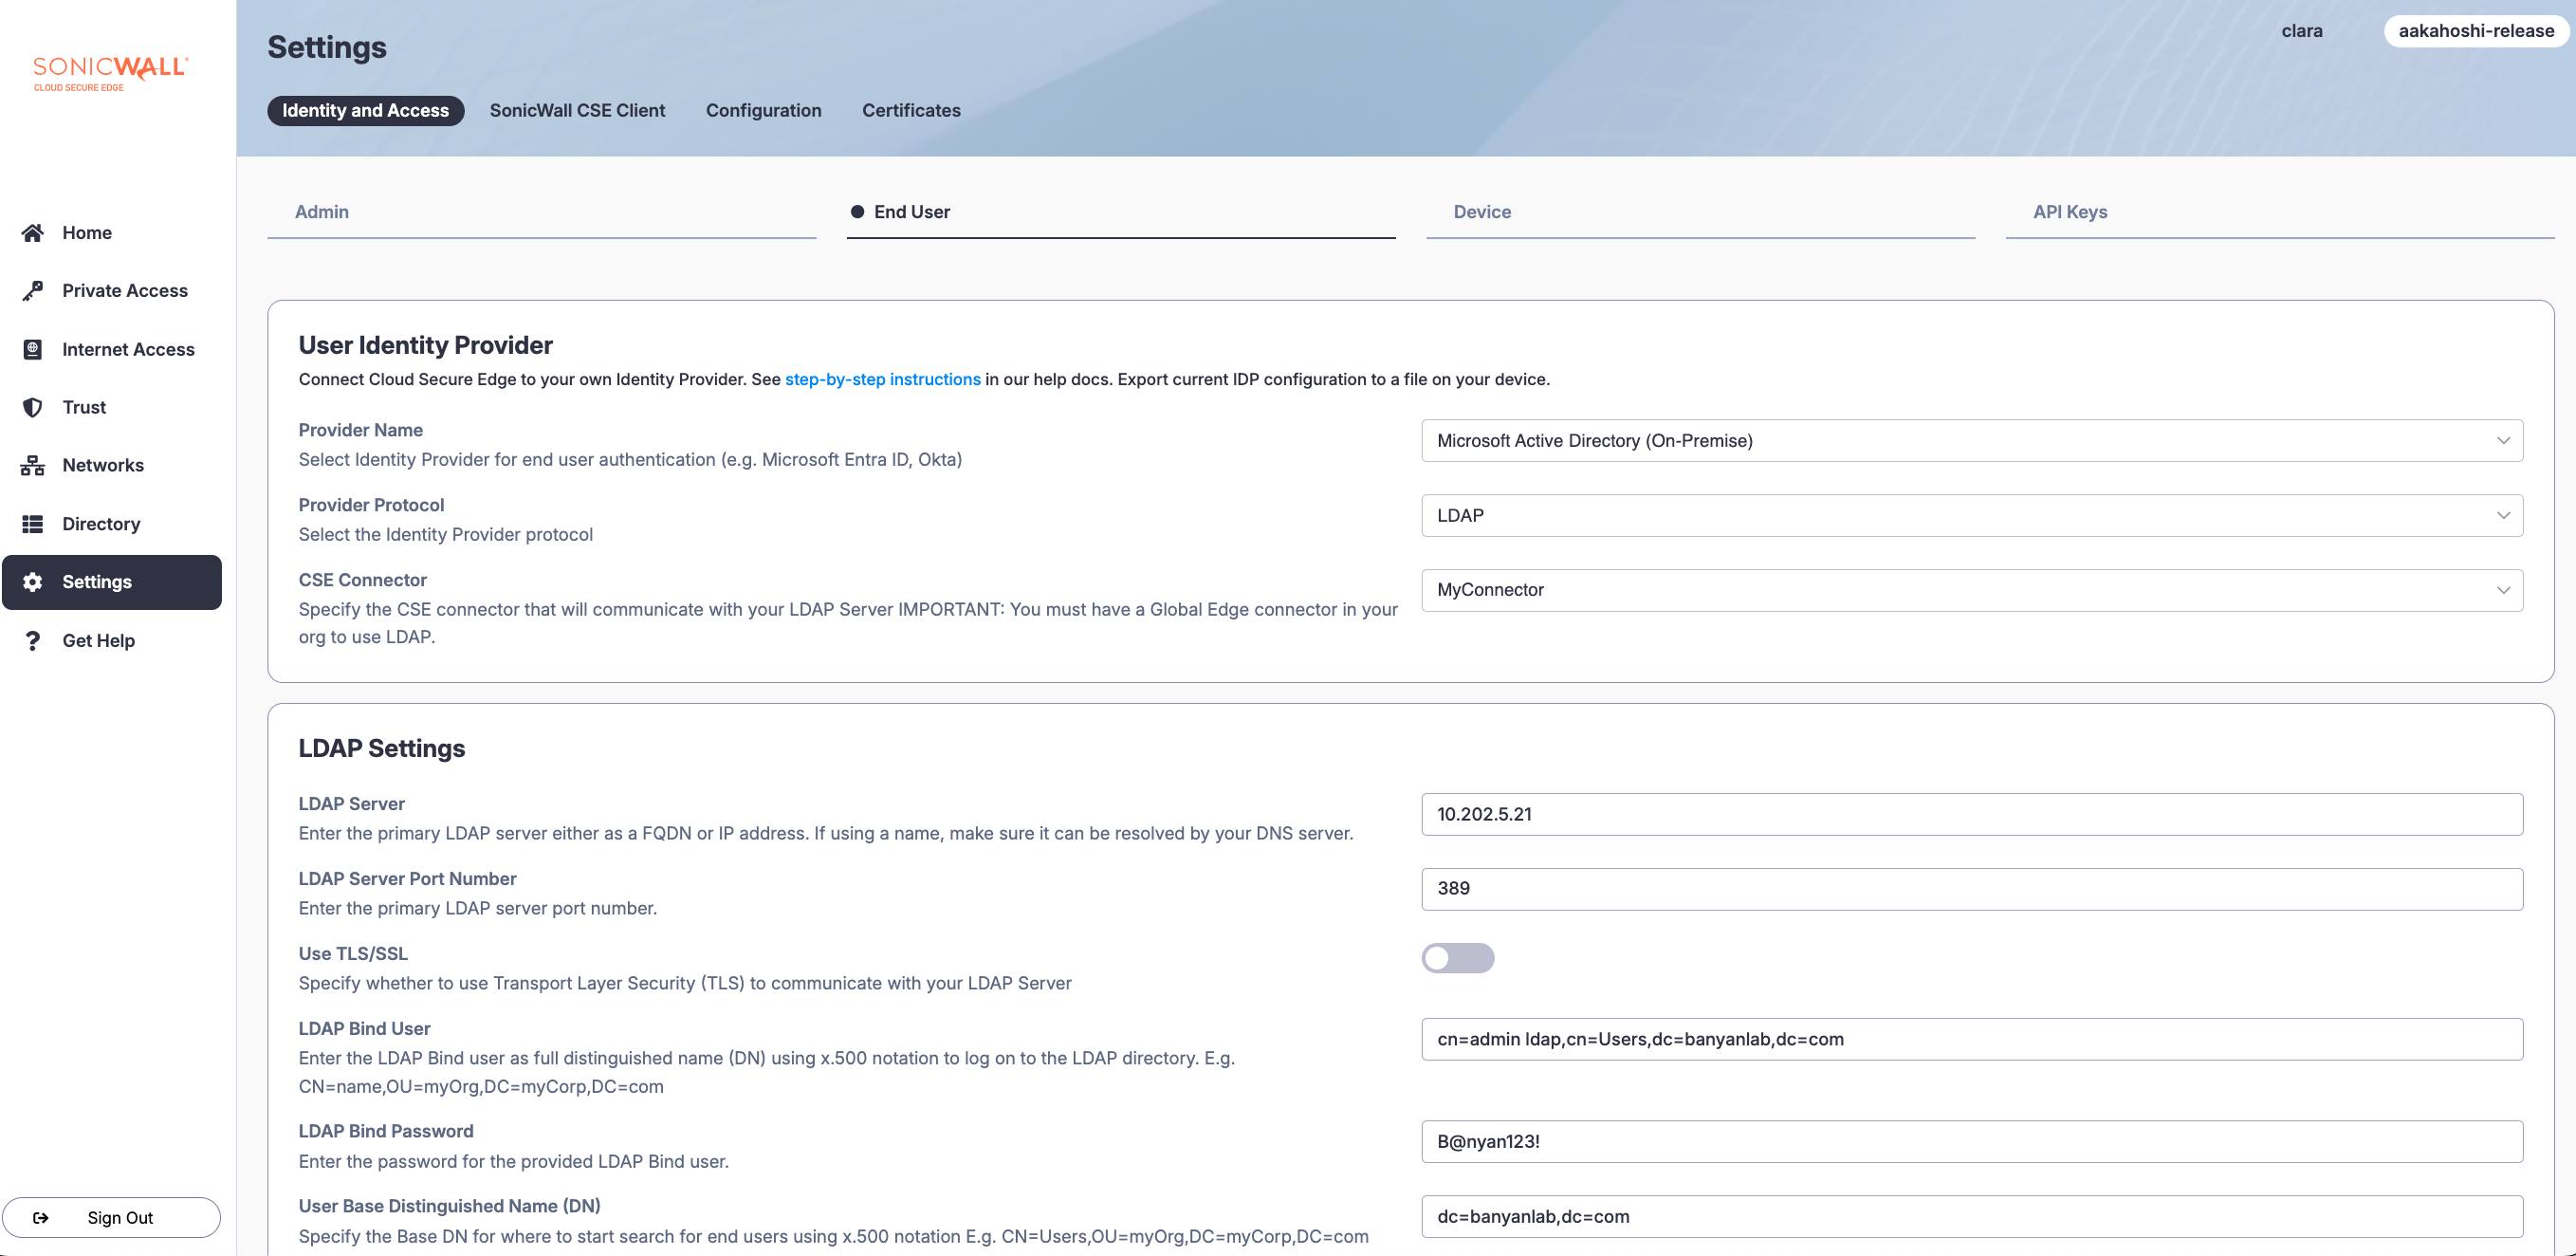
Task: Open the CSE Connector MyConnector dropdown
Action: [x=1971, y=590]
